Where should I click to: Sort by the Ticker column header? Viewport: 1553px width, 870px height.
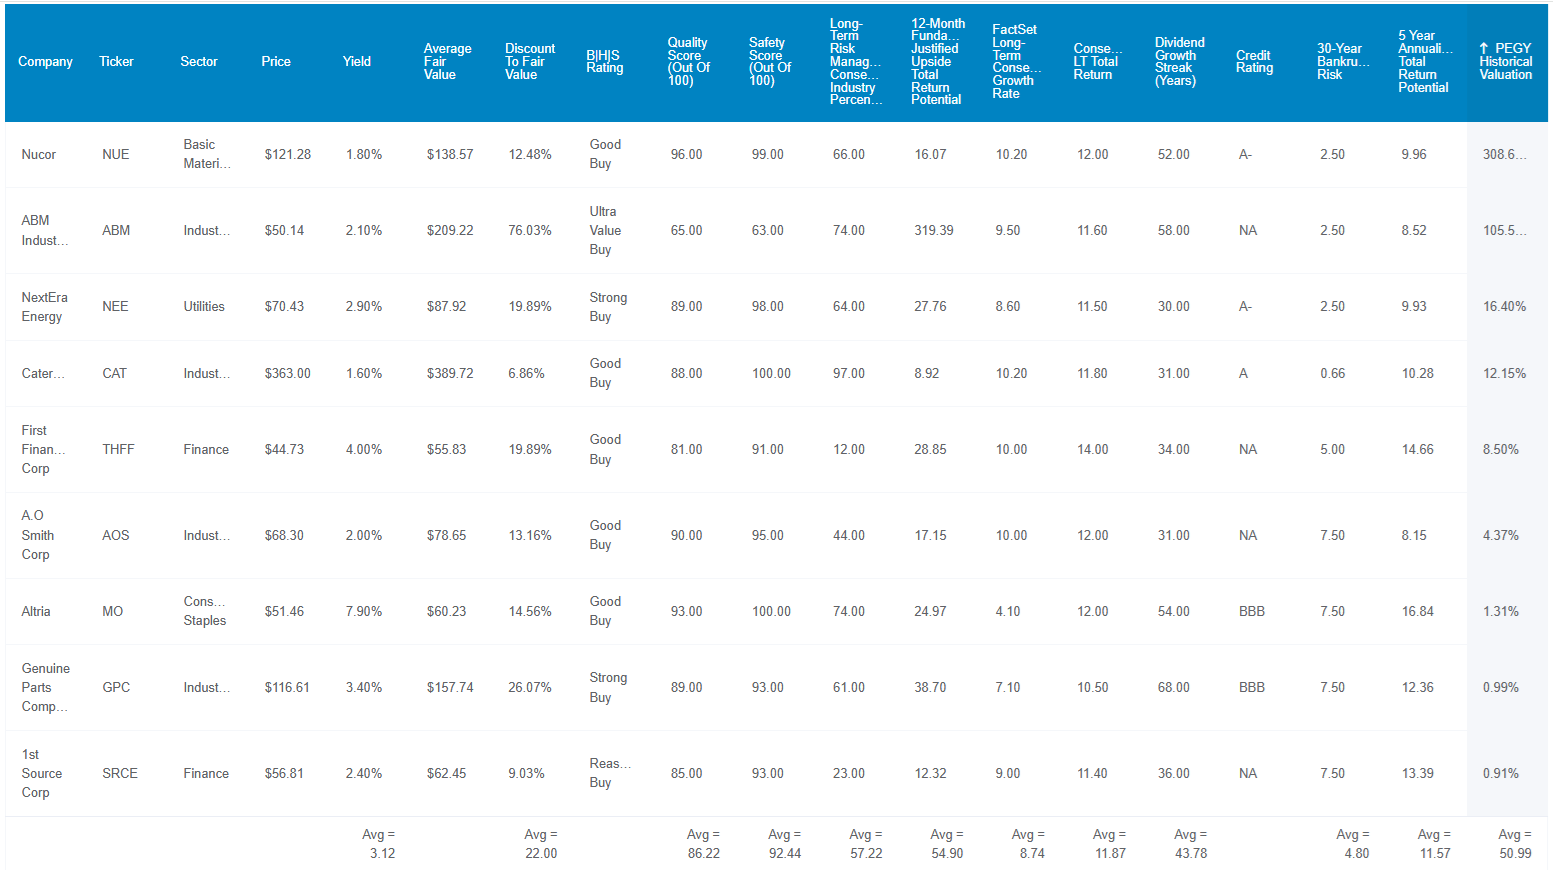tap(116, 62)
